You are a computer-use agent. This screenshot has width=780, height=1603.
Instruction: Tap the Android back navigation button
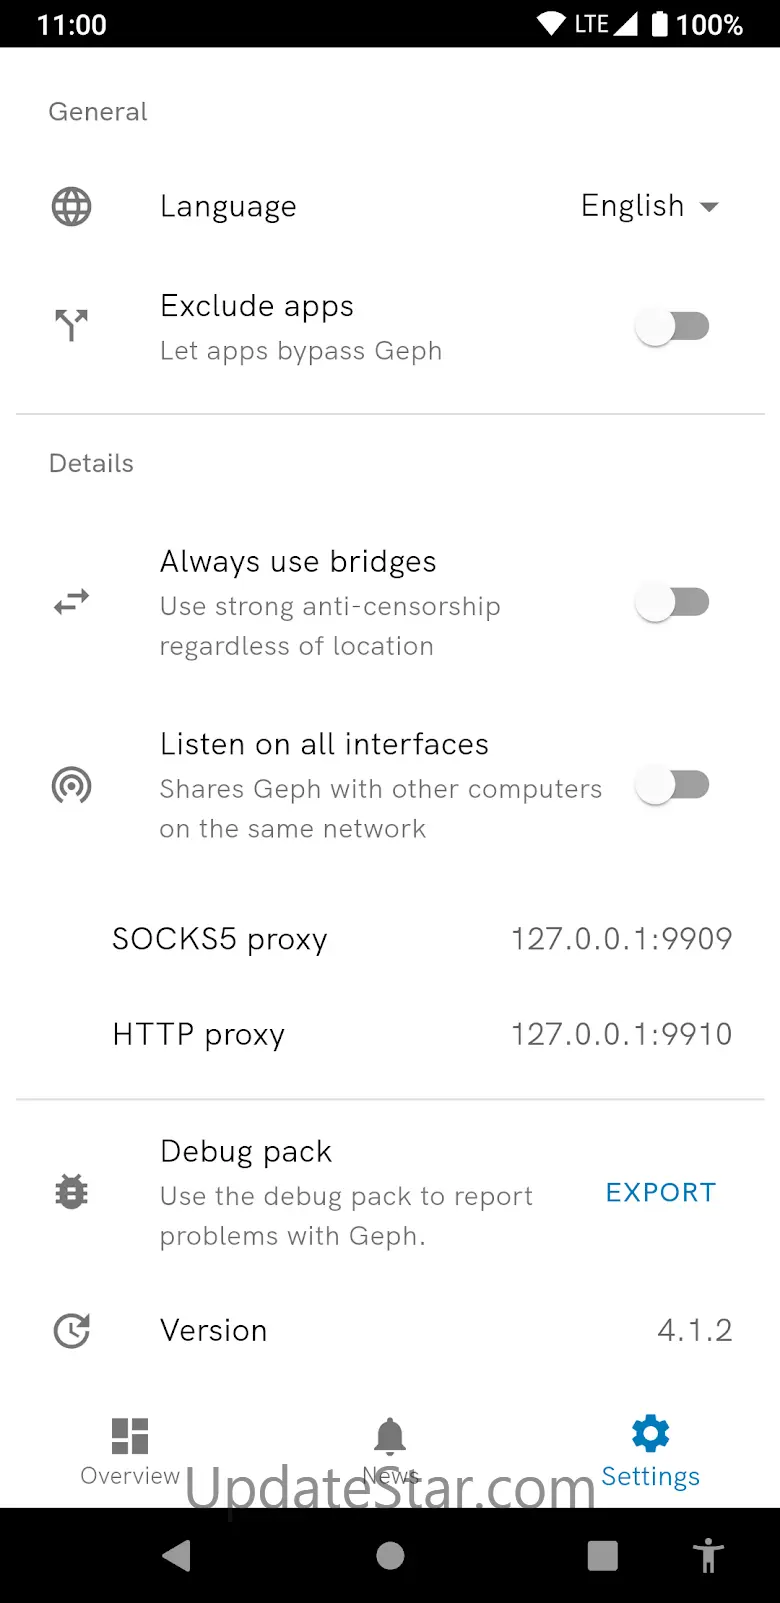pyautogui.click(x=177, y=1556)
